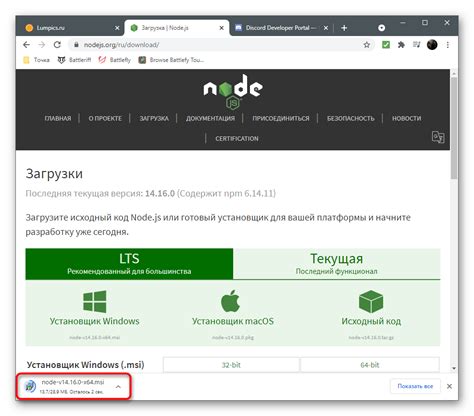Open the НОВОСТИ menu item
Viewport: 474px width, 416px height.
tap(406, 118)
